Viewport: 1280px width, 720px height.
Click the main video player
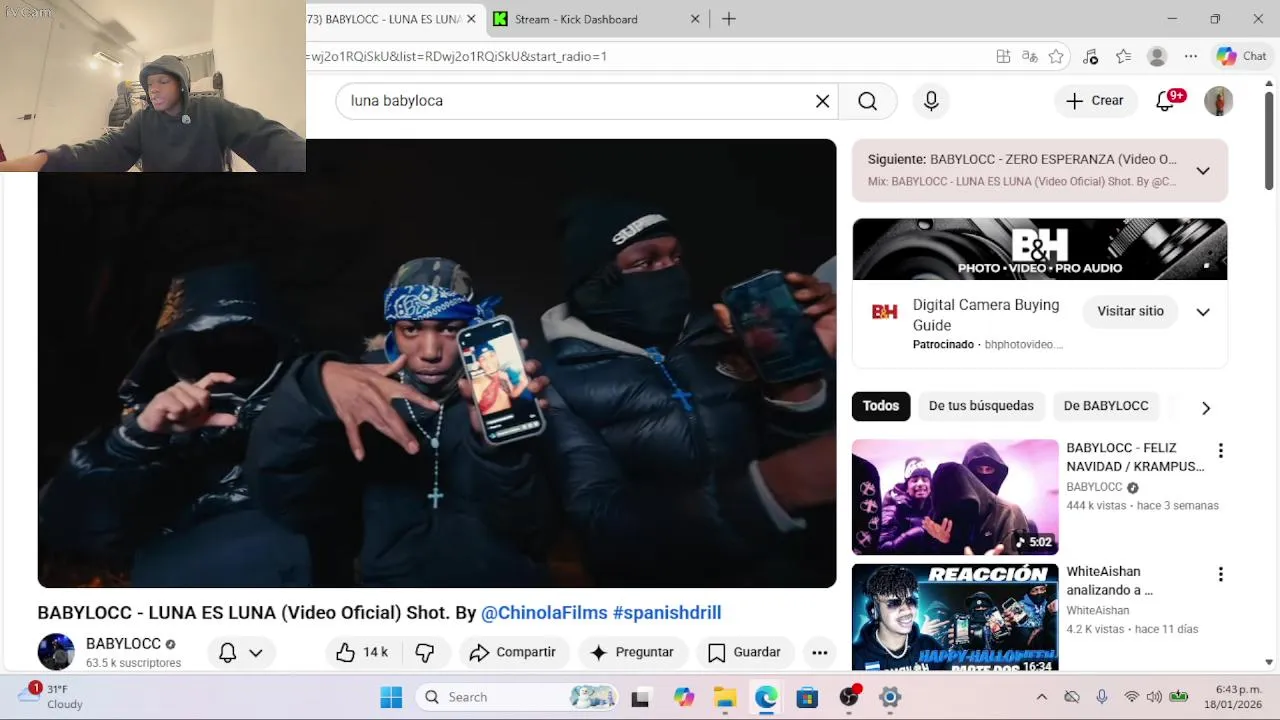(x=437, y=363)
